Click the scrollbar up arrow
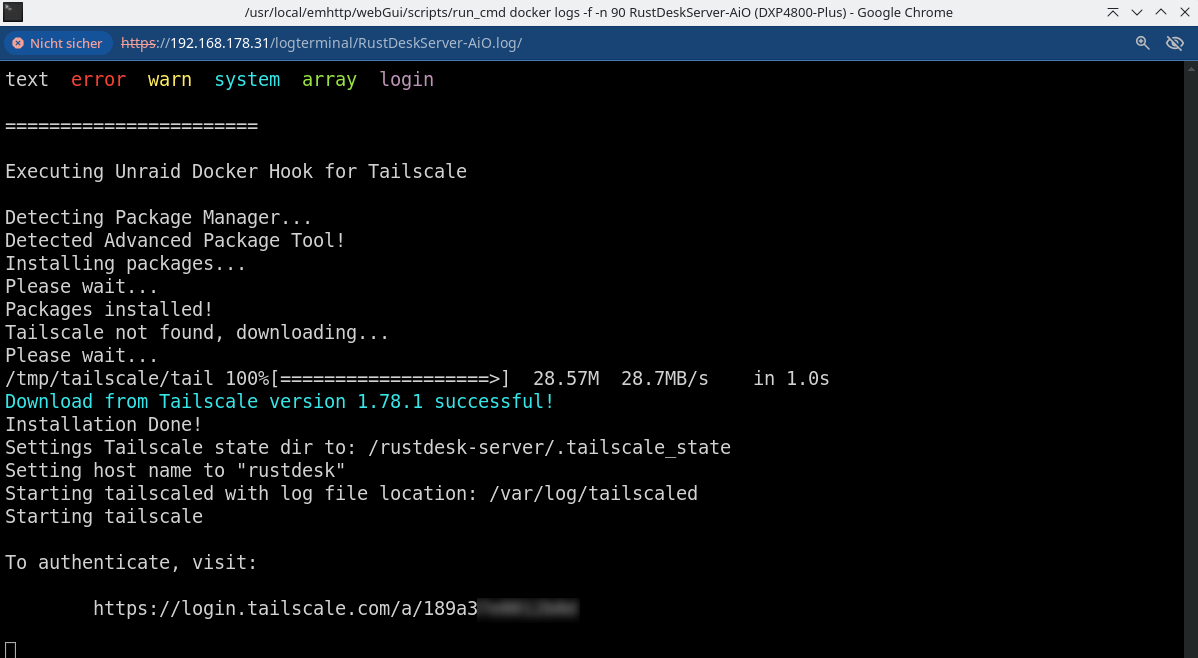 click(x=1191, y=68)
